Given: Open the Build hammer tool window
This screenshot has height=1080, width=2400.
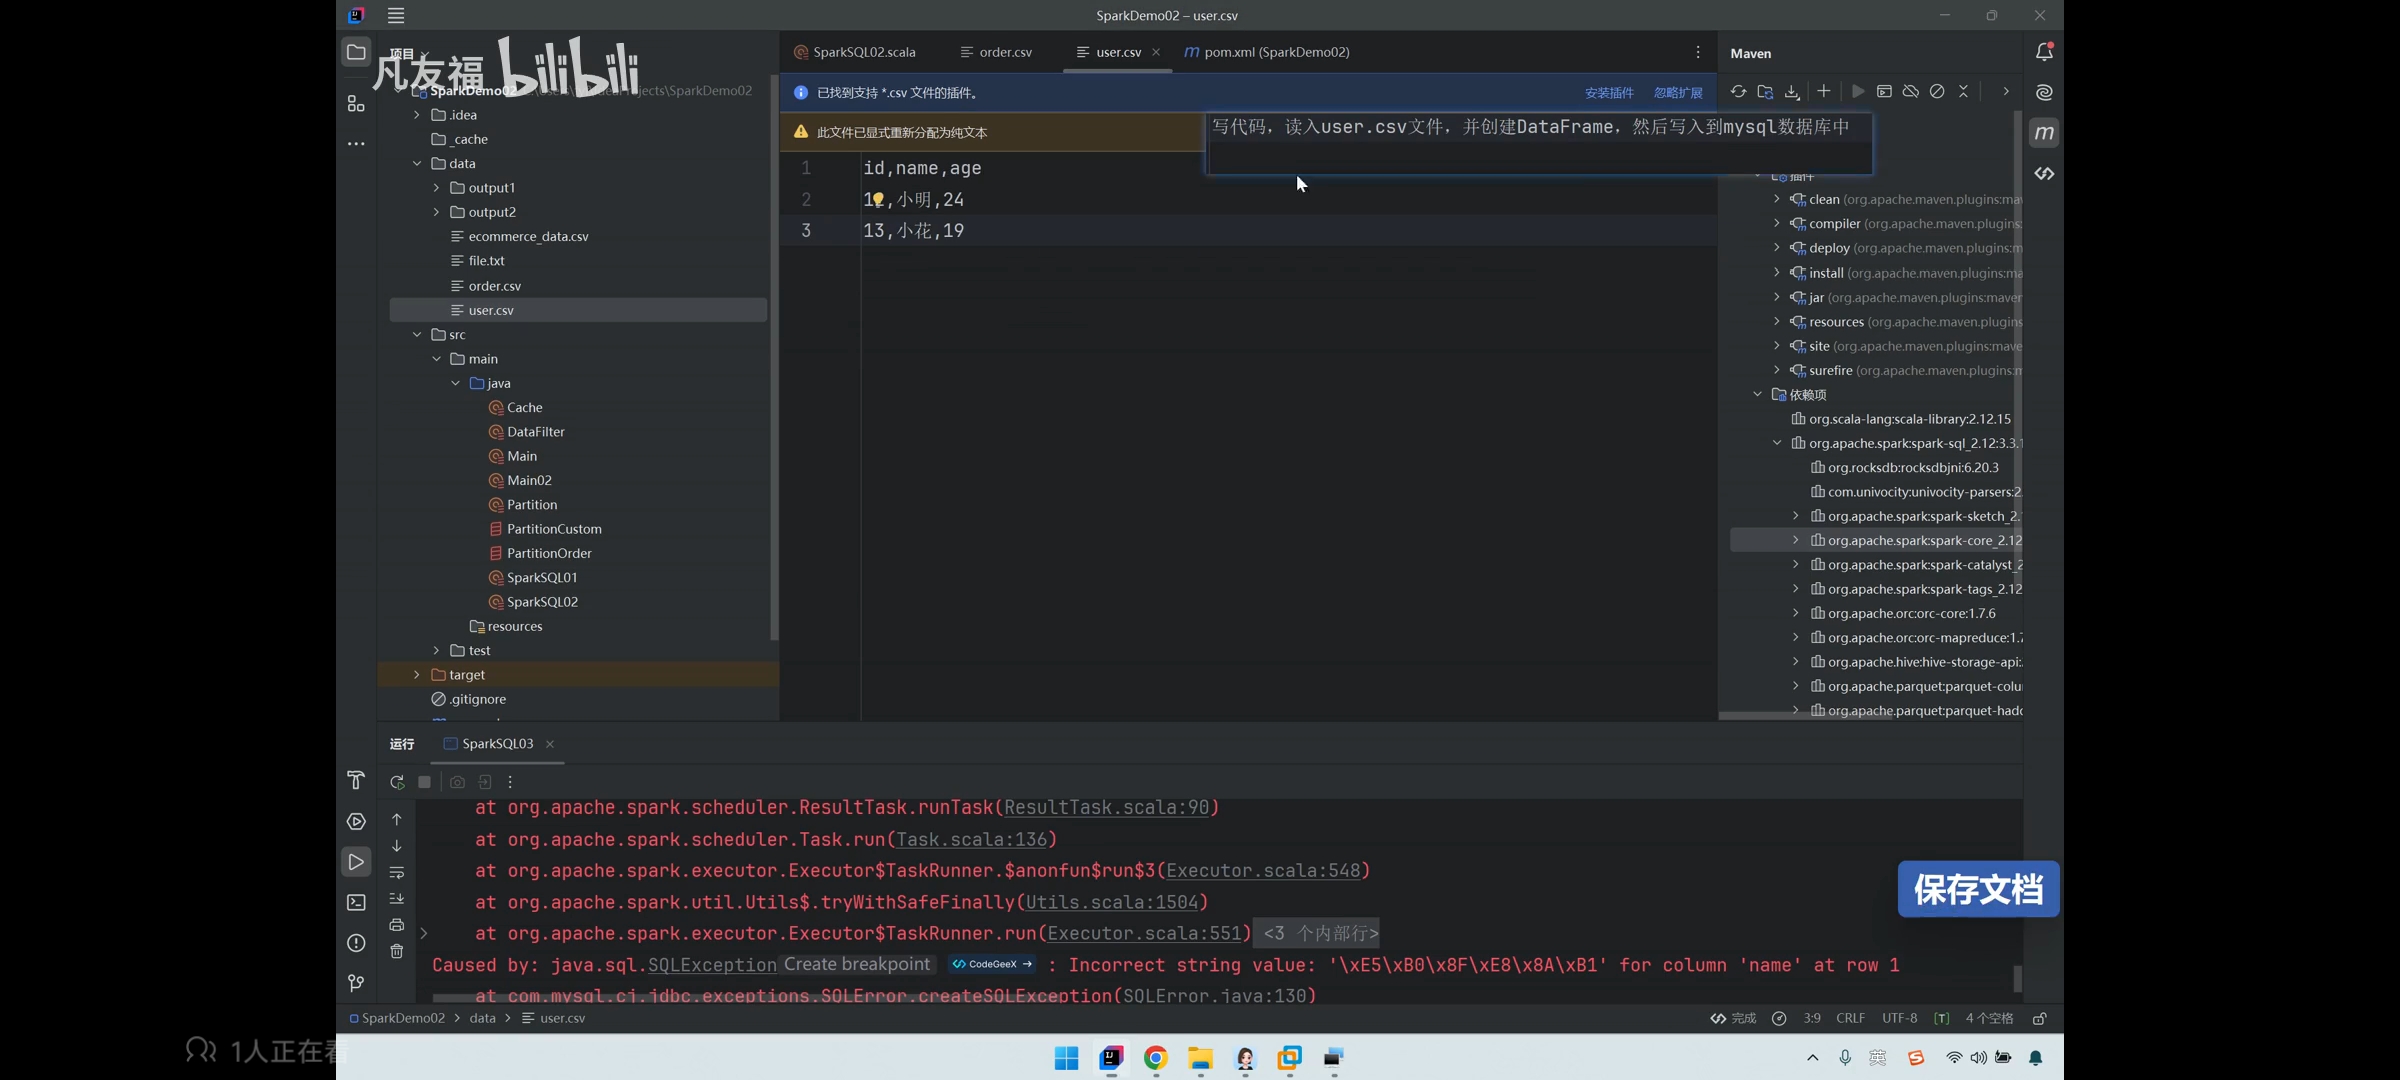Looking at the screenshot, I should (x=356, y=780).
